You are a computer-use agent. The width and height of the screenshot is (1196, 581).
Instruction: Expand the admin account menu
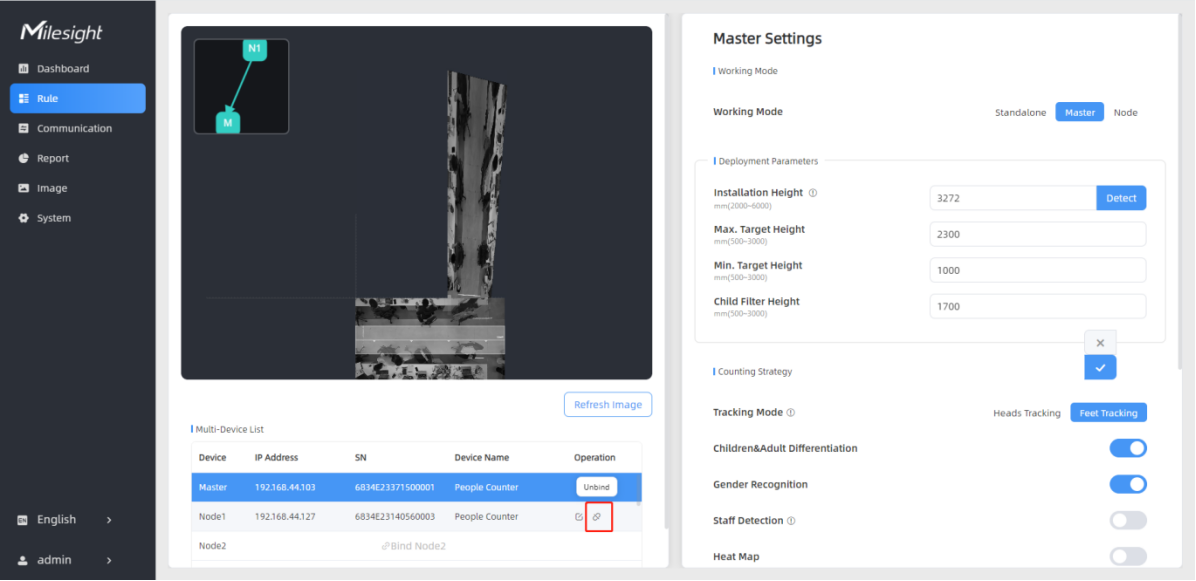pyautogui.click(x=65, y=560)
